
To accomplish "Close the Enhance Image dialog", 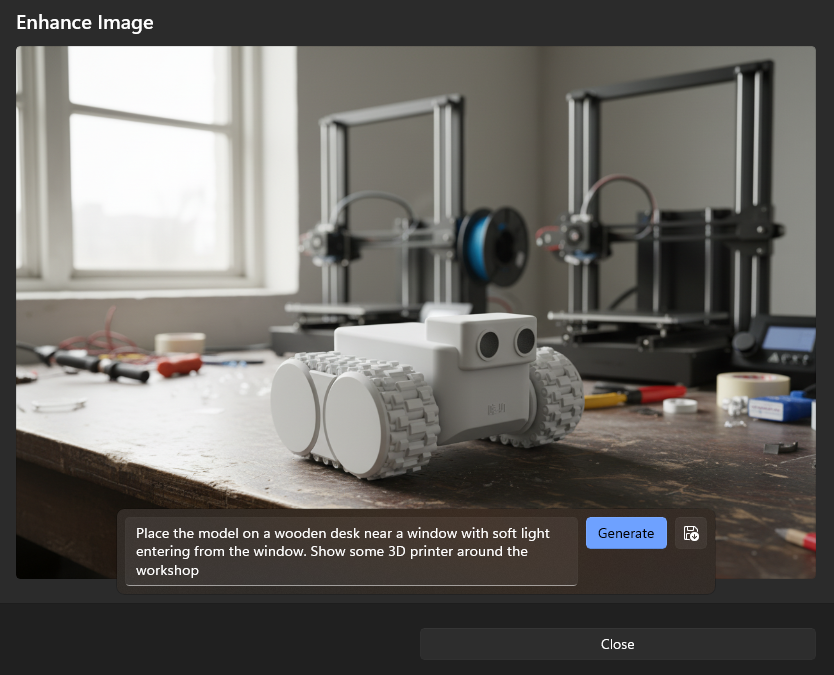I will click(617, 644).
